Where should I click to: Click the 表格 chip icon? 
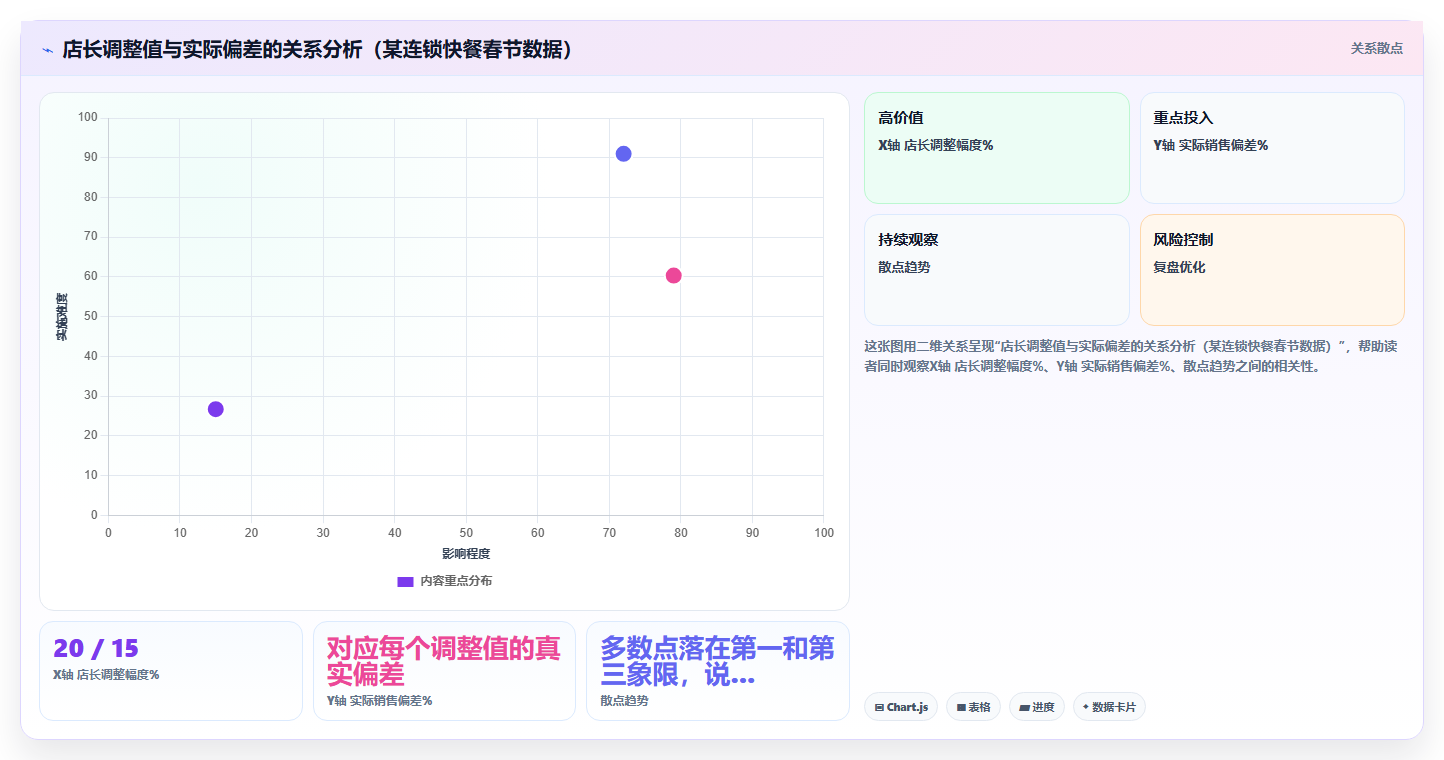[961, 708]
